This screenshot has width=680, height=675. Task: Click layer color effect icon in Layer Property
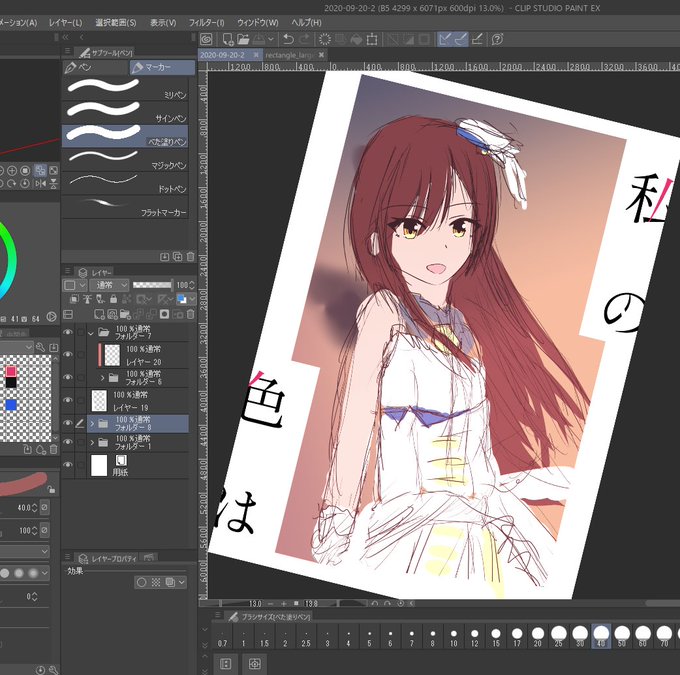click(x=170, y=582)
